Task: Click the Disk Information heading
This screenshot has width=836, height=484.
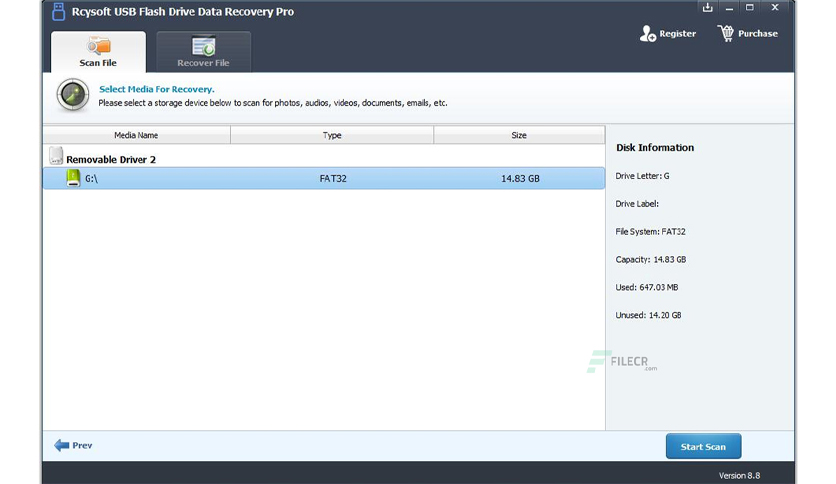Action: tap(655, 148)
